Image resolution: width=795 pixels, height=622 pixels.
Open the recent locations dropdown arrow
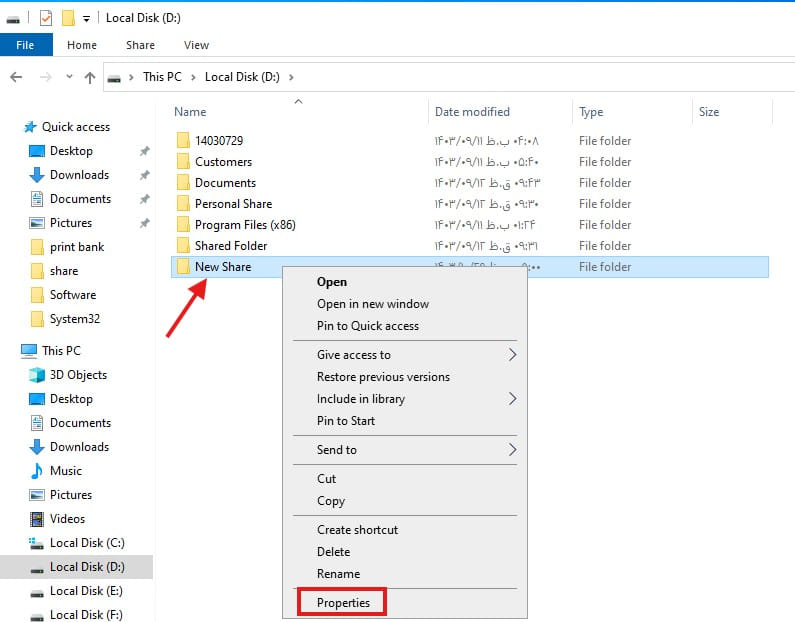[69, 77]
